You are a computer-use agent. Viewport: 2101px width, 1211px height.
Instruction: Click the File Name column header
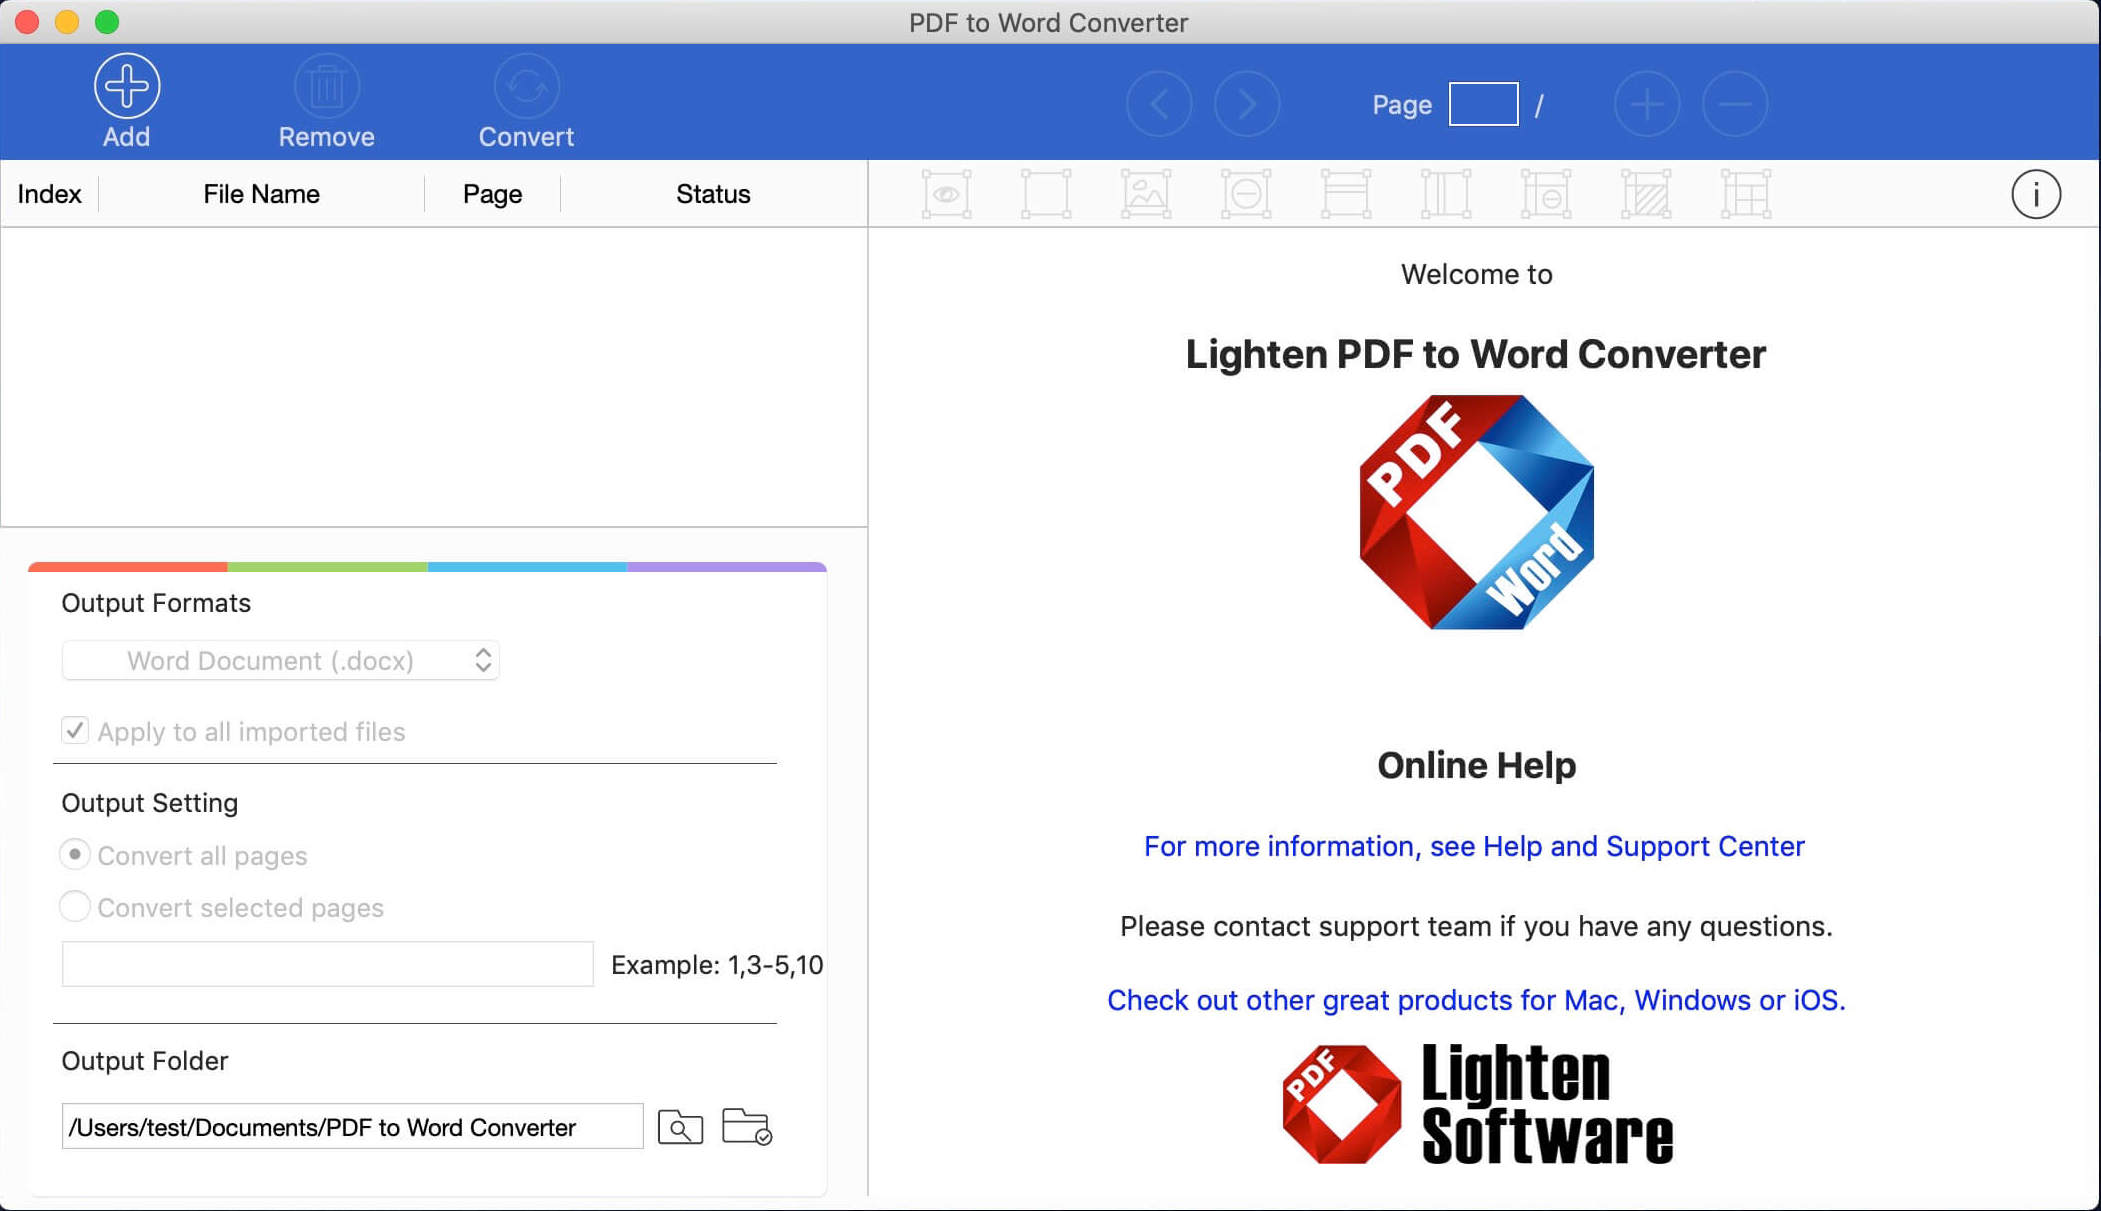pos(261,194)
